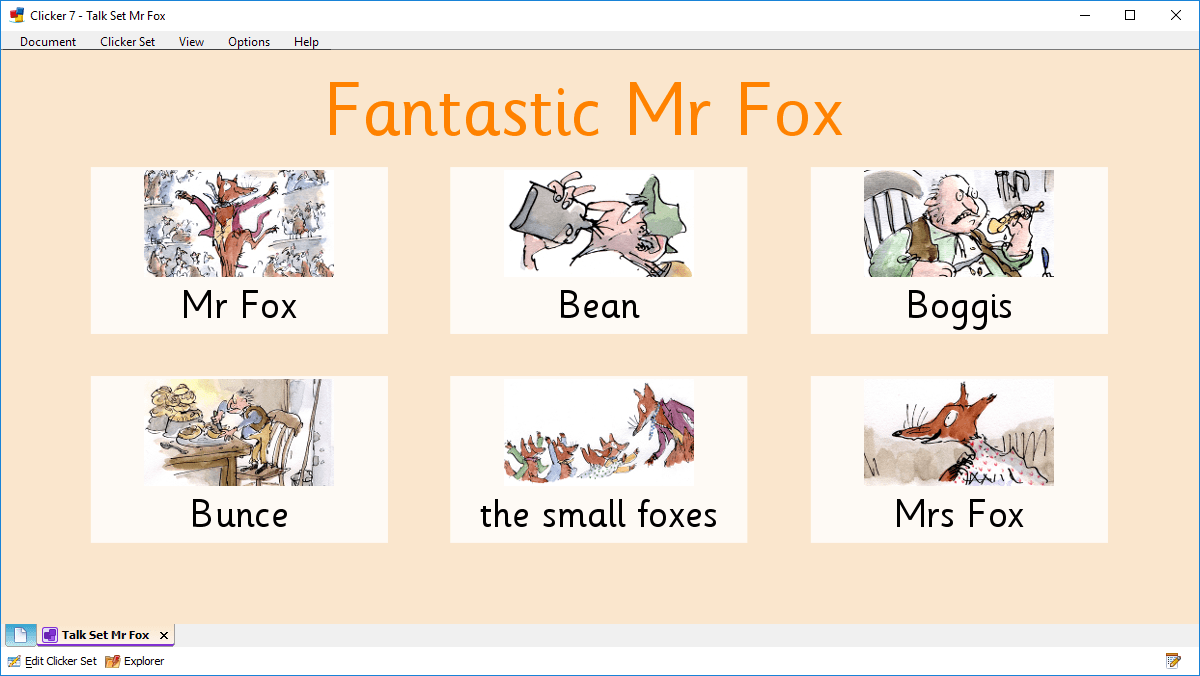
Task: Select the Boggis picture cell
Action: click(x=959, y=250)
